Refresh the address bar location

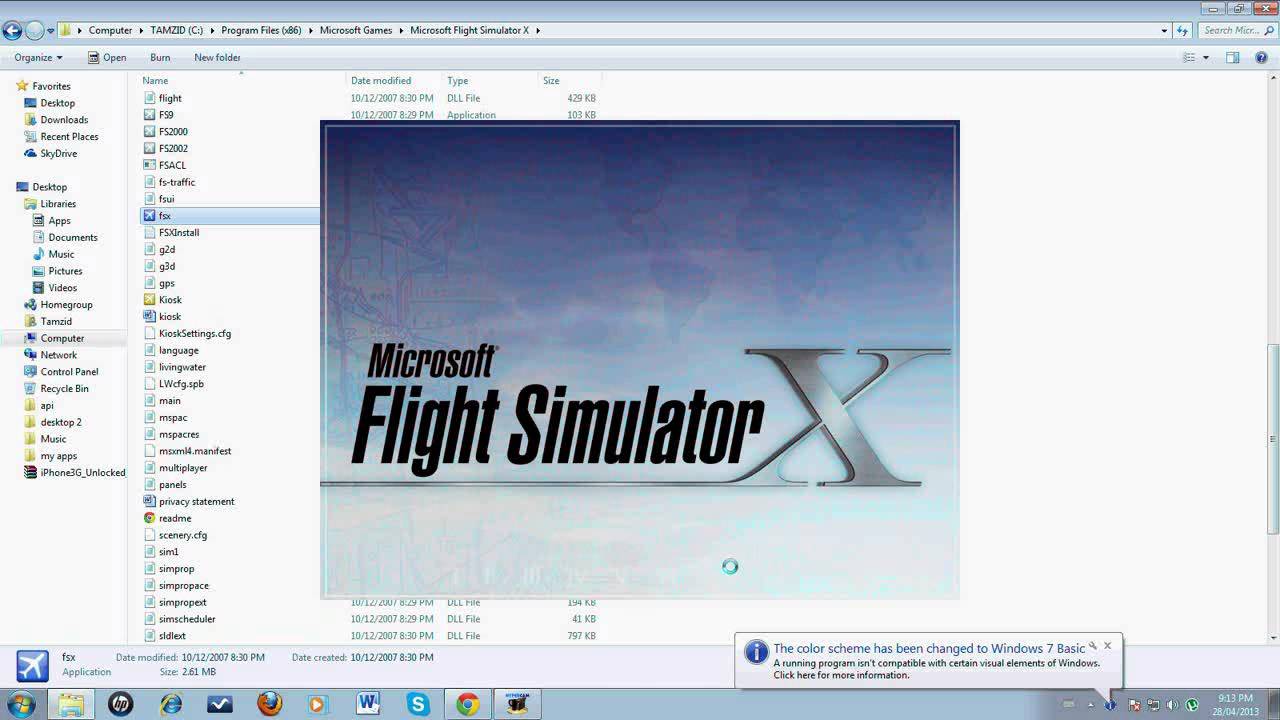[1183, 30]
